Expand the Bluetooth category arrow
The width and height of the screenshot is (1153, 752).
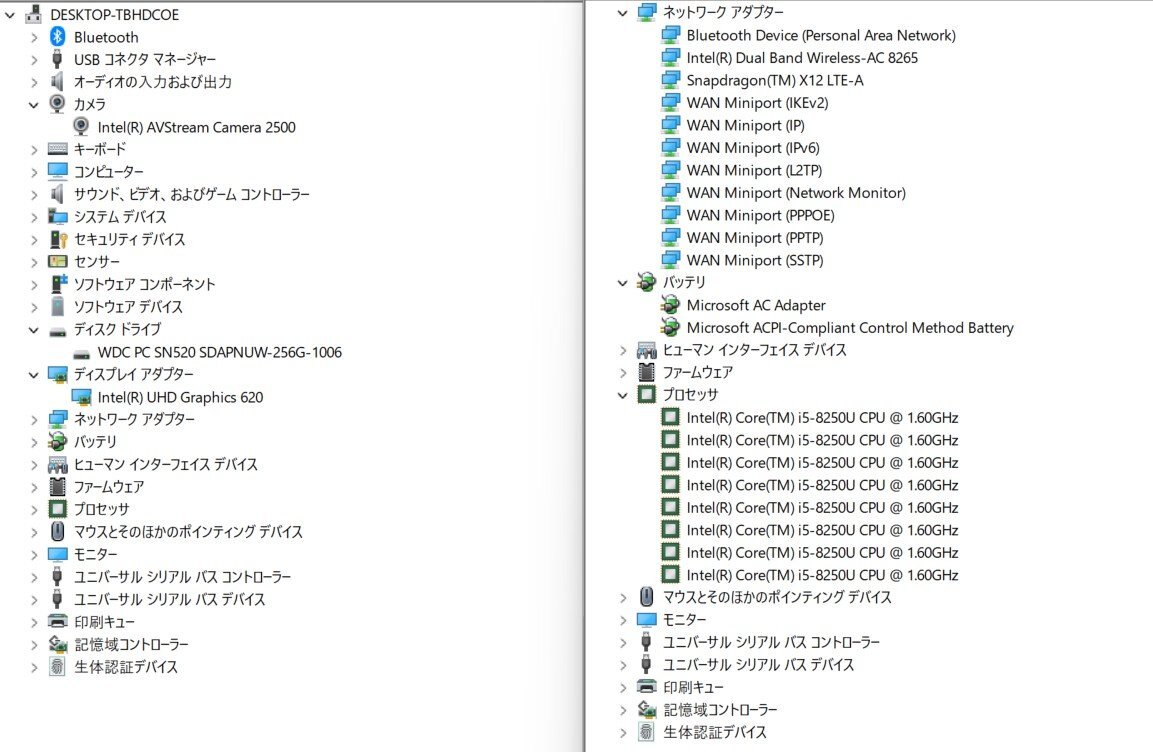pyautogui.click(x=34, y=37)
